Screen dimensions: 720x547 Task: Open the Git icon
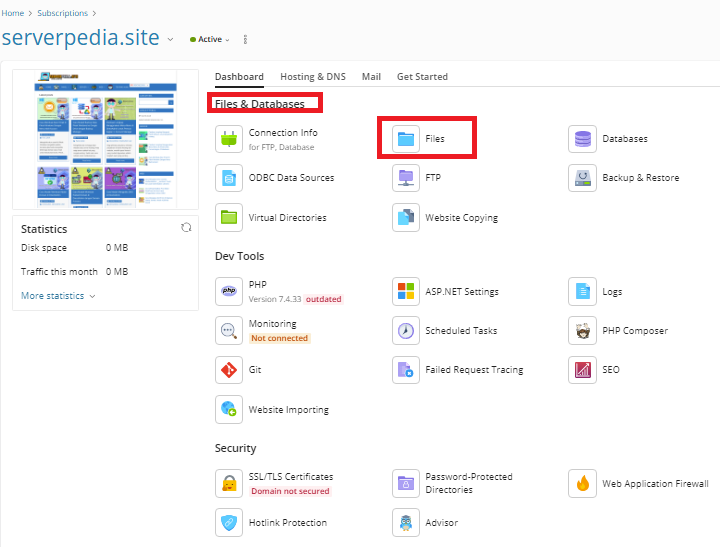pyautogui.click(x=229, y=370)
